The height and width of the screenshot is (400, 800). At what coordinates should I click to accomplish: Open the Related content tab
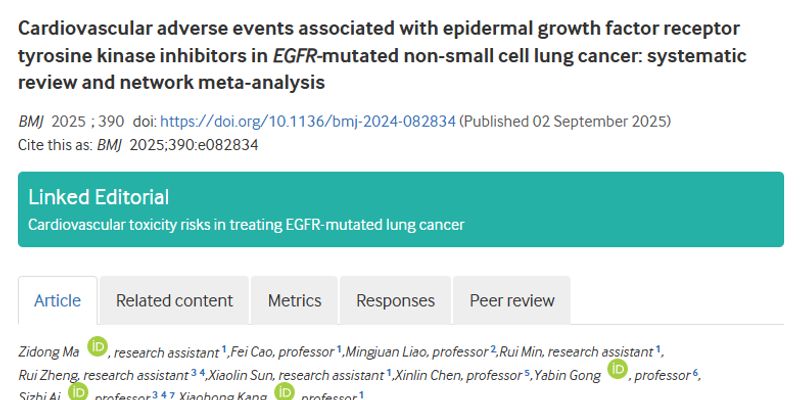174,300
